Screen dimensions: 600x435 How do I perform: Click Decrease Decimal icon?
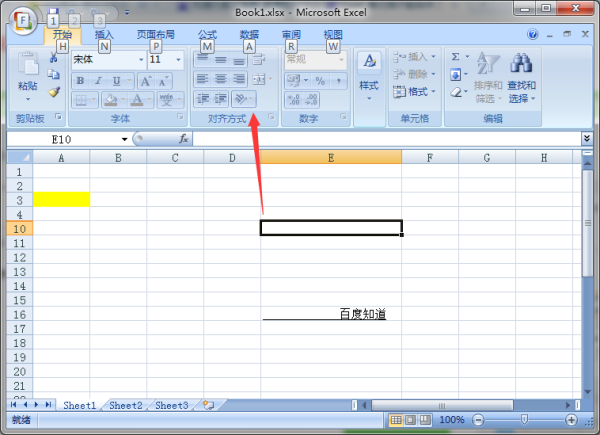coord(311,100)
